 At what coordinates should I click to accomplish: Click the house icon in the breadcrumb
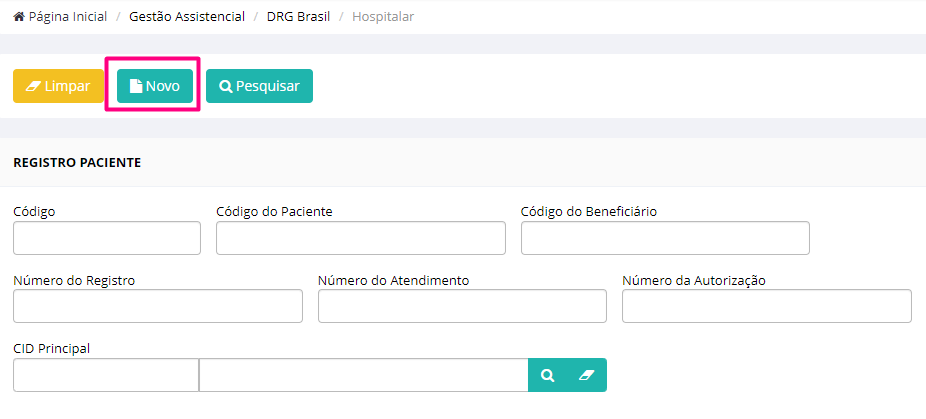click(19, 17)
